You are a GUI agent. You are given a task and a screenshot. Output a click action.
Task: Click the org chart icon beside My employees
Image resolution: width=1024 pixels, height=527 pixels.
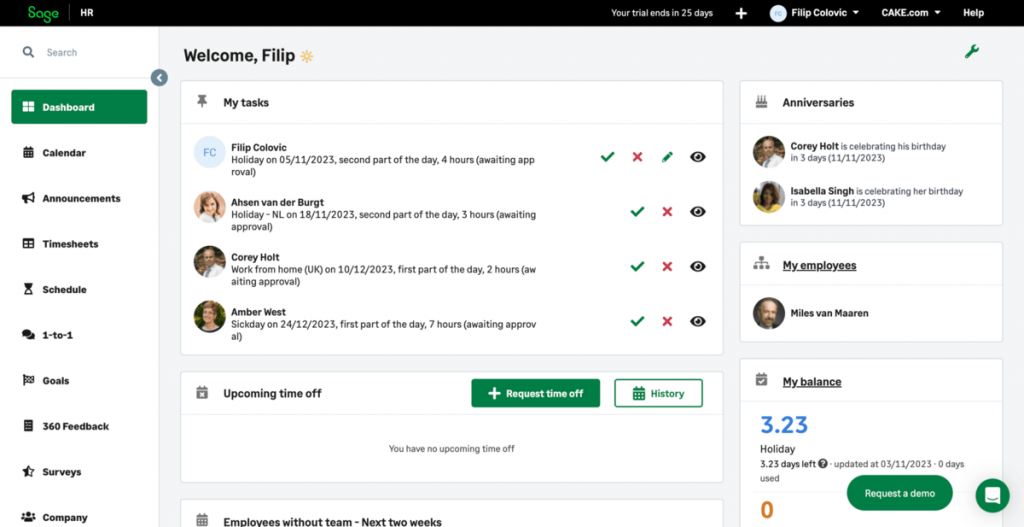click(x=761, y=263)
